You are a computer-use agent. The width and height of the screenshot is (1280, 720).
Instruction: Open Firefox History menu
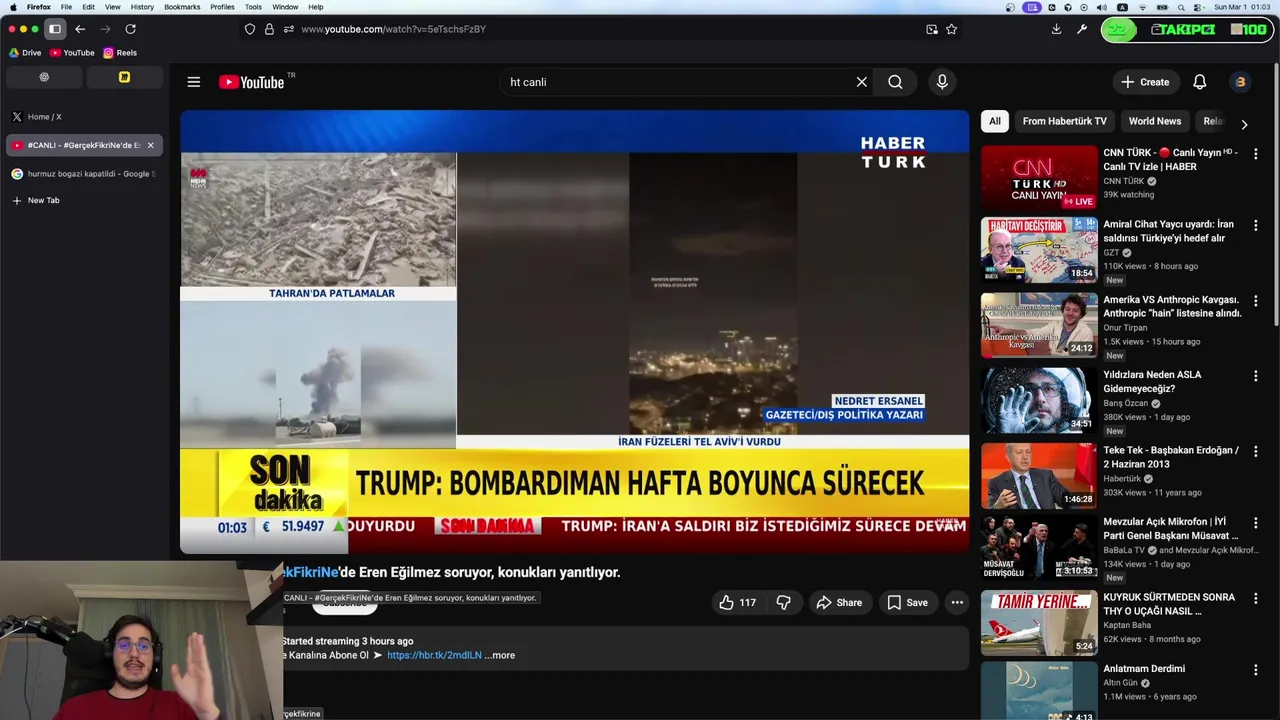point(142,7)
